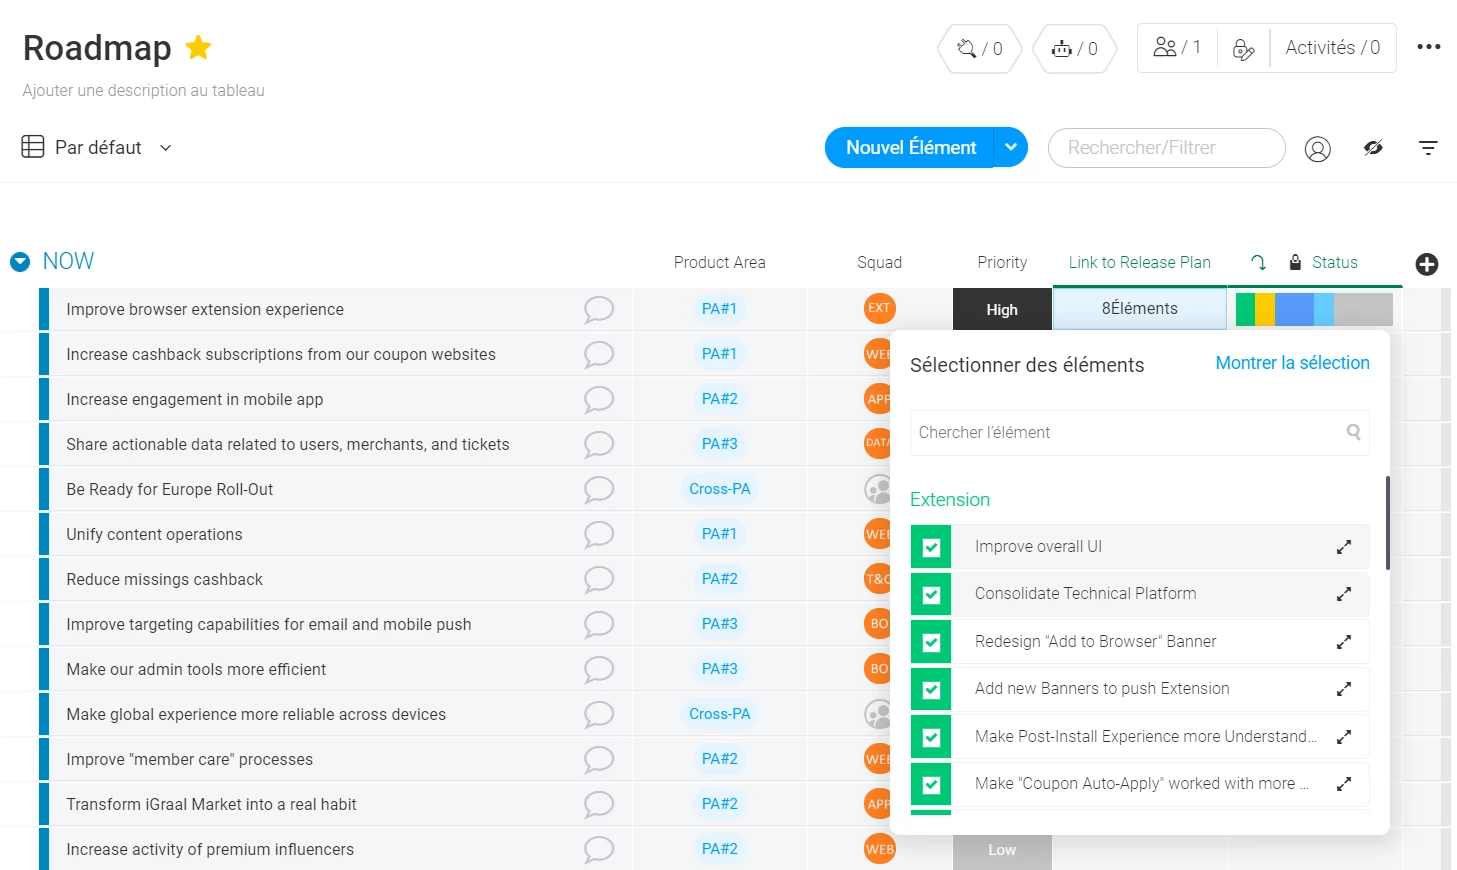The width and height of the screenshot is (1457, 870).
Task: Click the EXT squad avatar in first row
Action: tap(879, 308)
